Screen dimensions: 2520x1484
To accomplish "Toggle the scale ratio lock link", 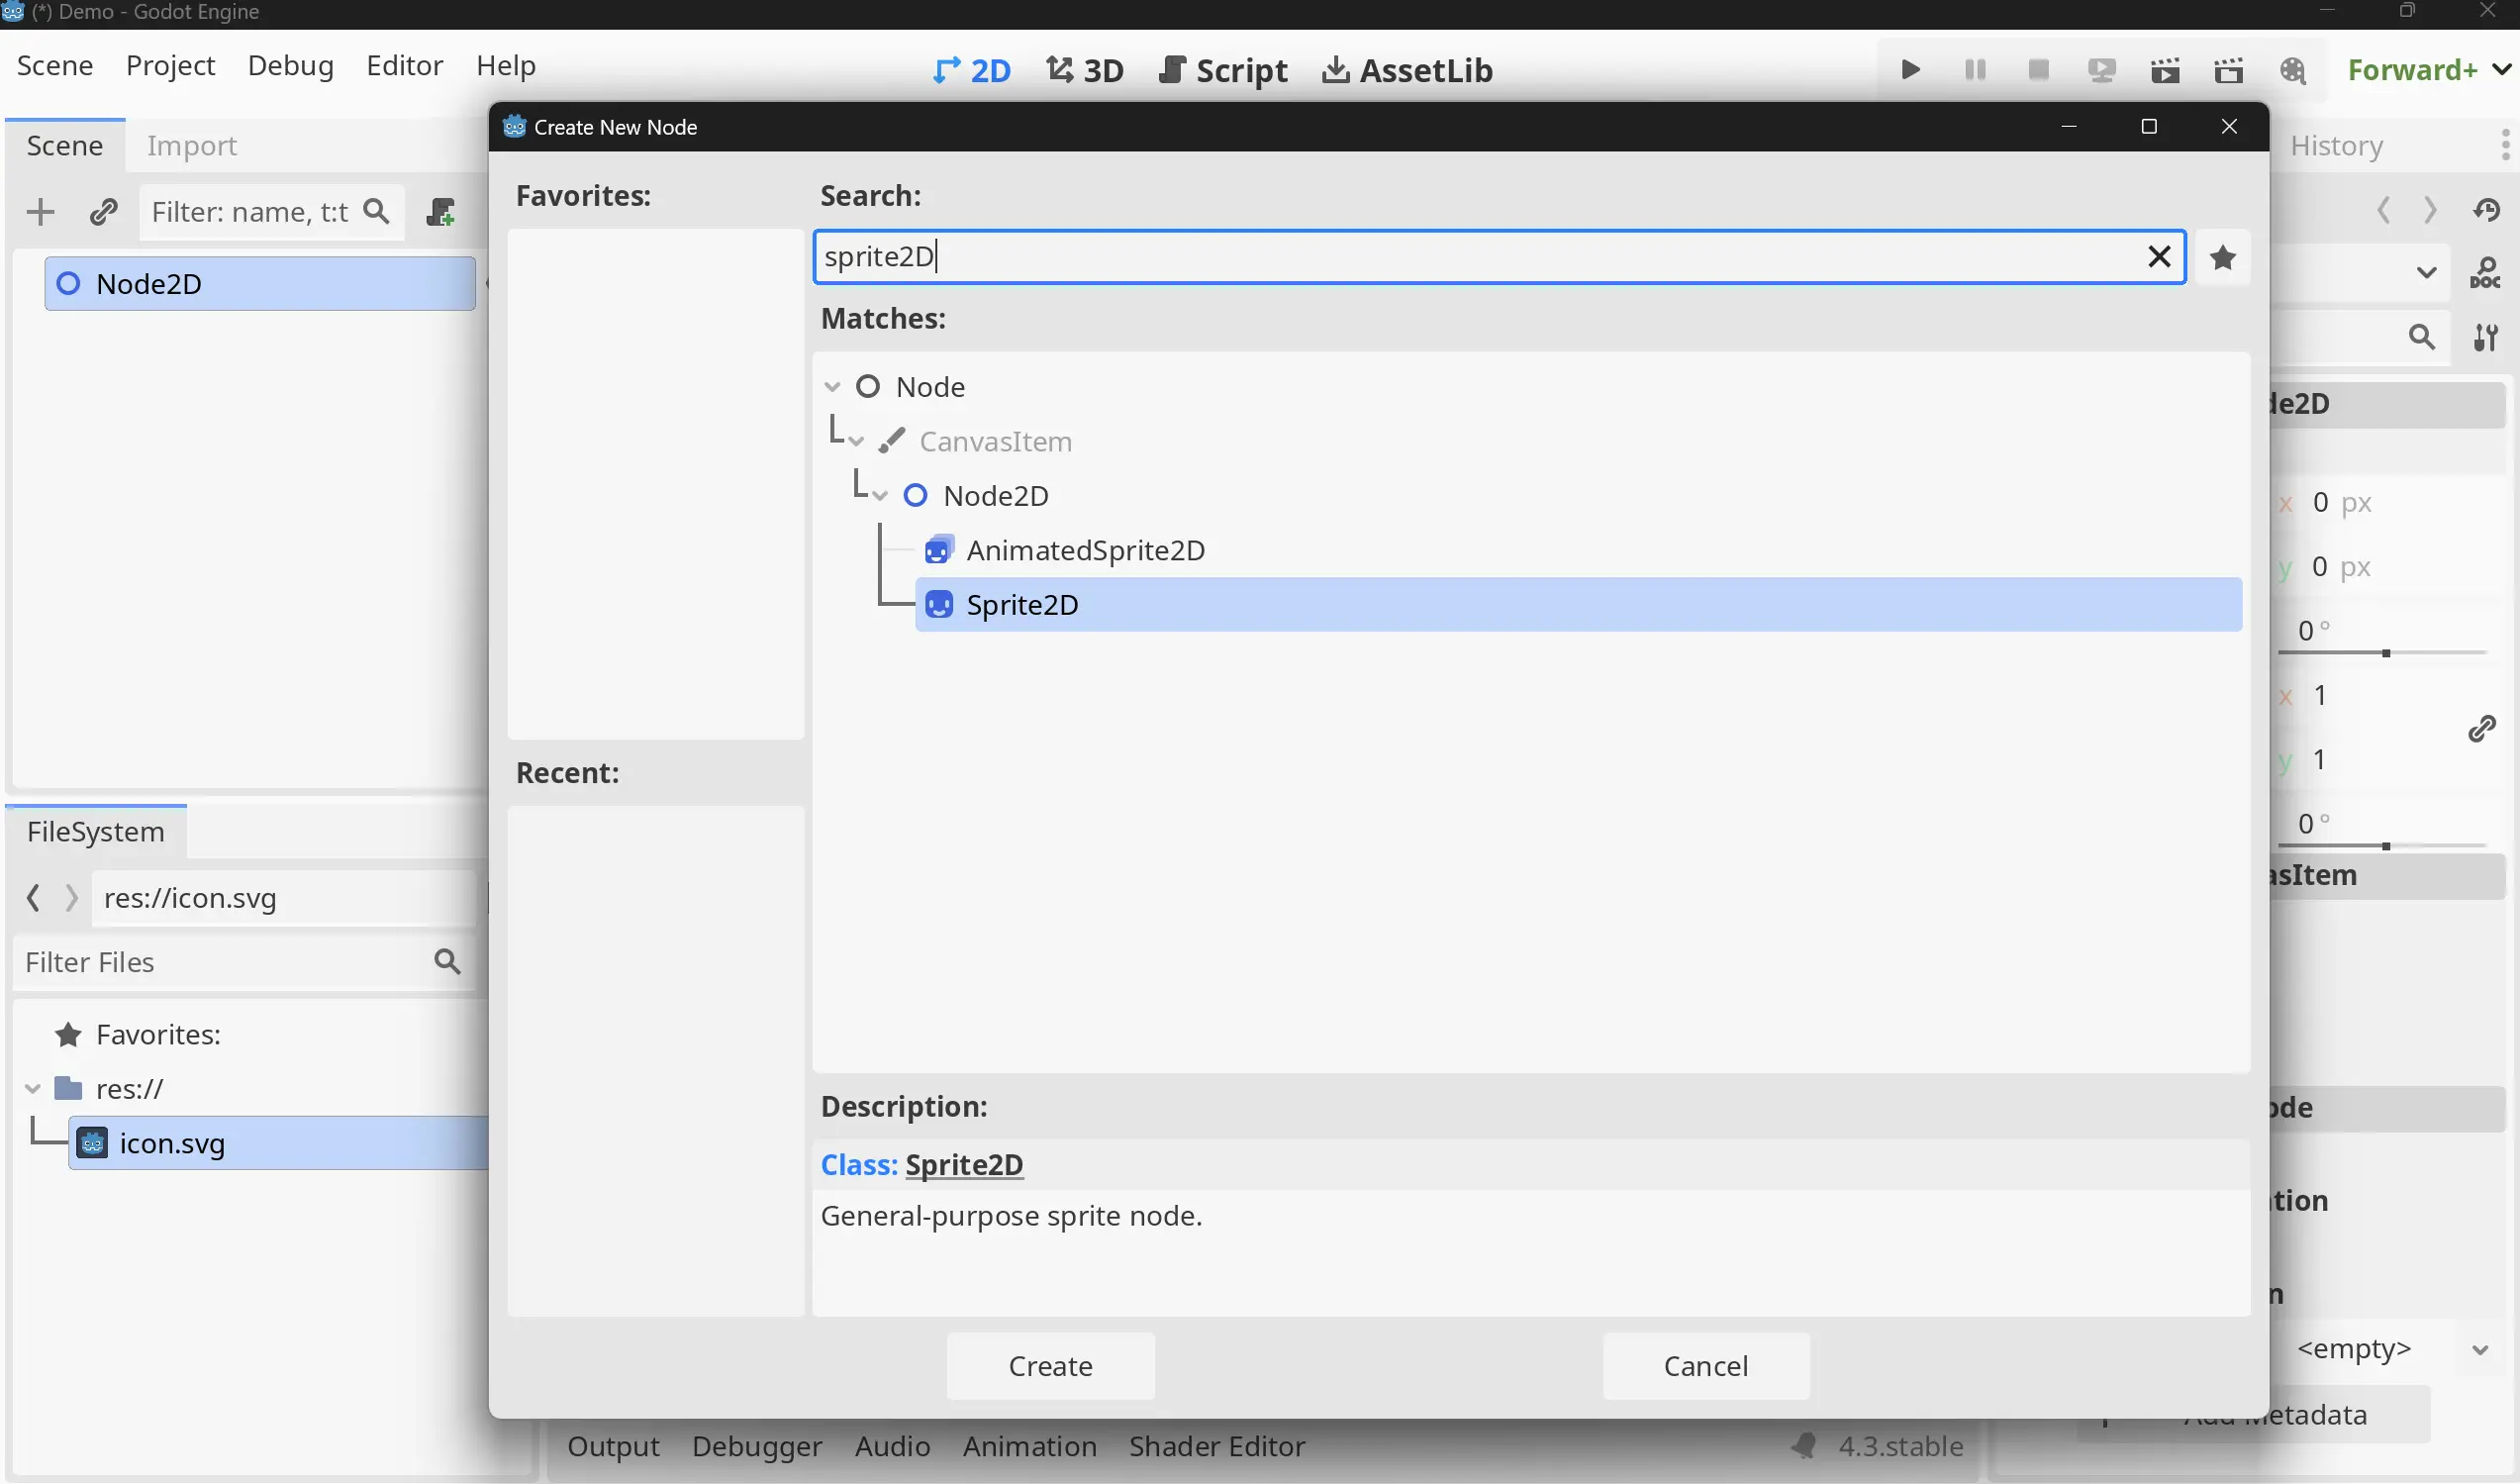I will [2482, 728].
